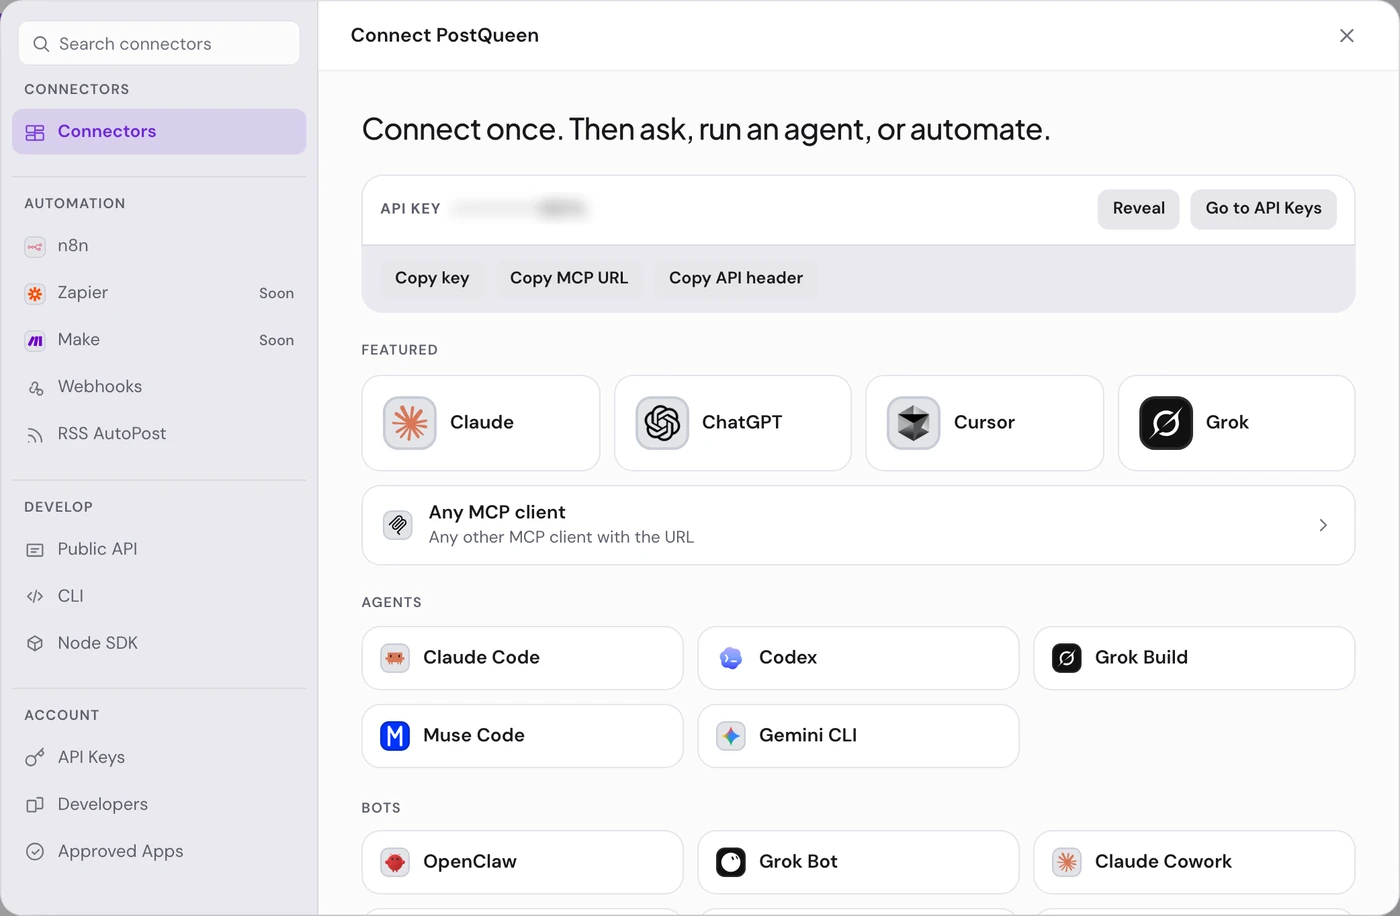Screen dimensions: 1400x916
Task: Click the Node SDK cube icon
Action: pos(35,643)
